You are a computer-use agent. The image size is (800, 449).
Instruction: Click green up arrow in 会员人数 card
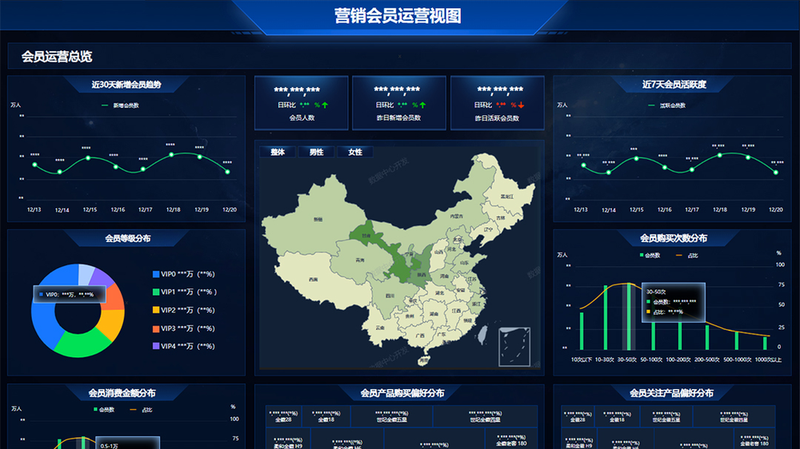325,105
